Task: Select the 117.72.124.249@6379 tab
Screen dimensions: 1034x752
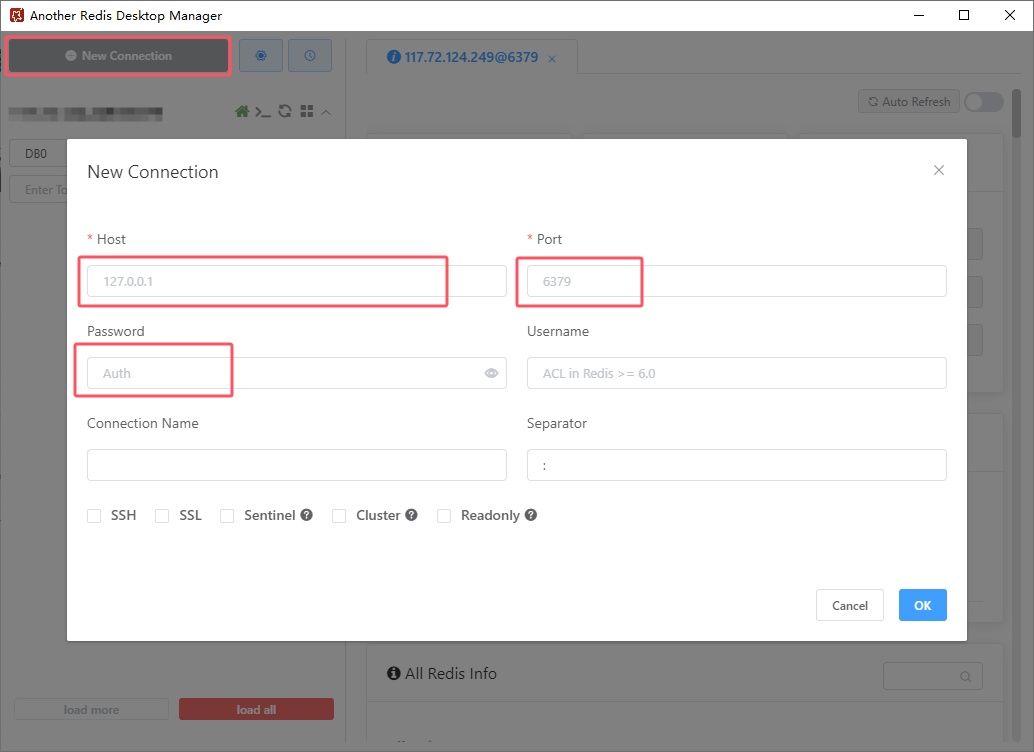Action: (x=470, y=57)
